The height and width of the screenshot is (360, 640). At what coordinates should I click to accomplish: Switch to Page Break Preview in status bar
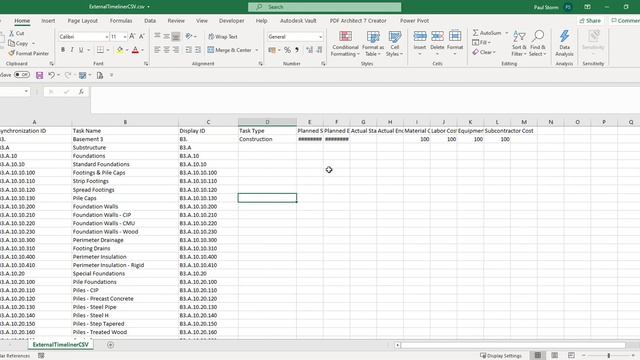pyautogui.click(x=571, y=356)
